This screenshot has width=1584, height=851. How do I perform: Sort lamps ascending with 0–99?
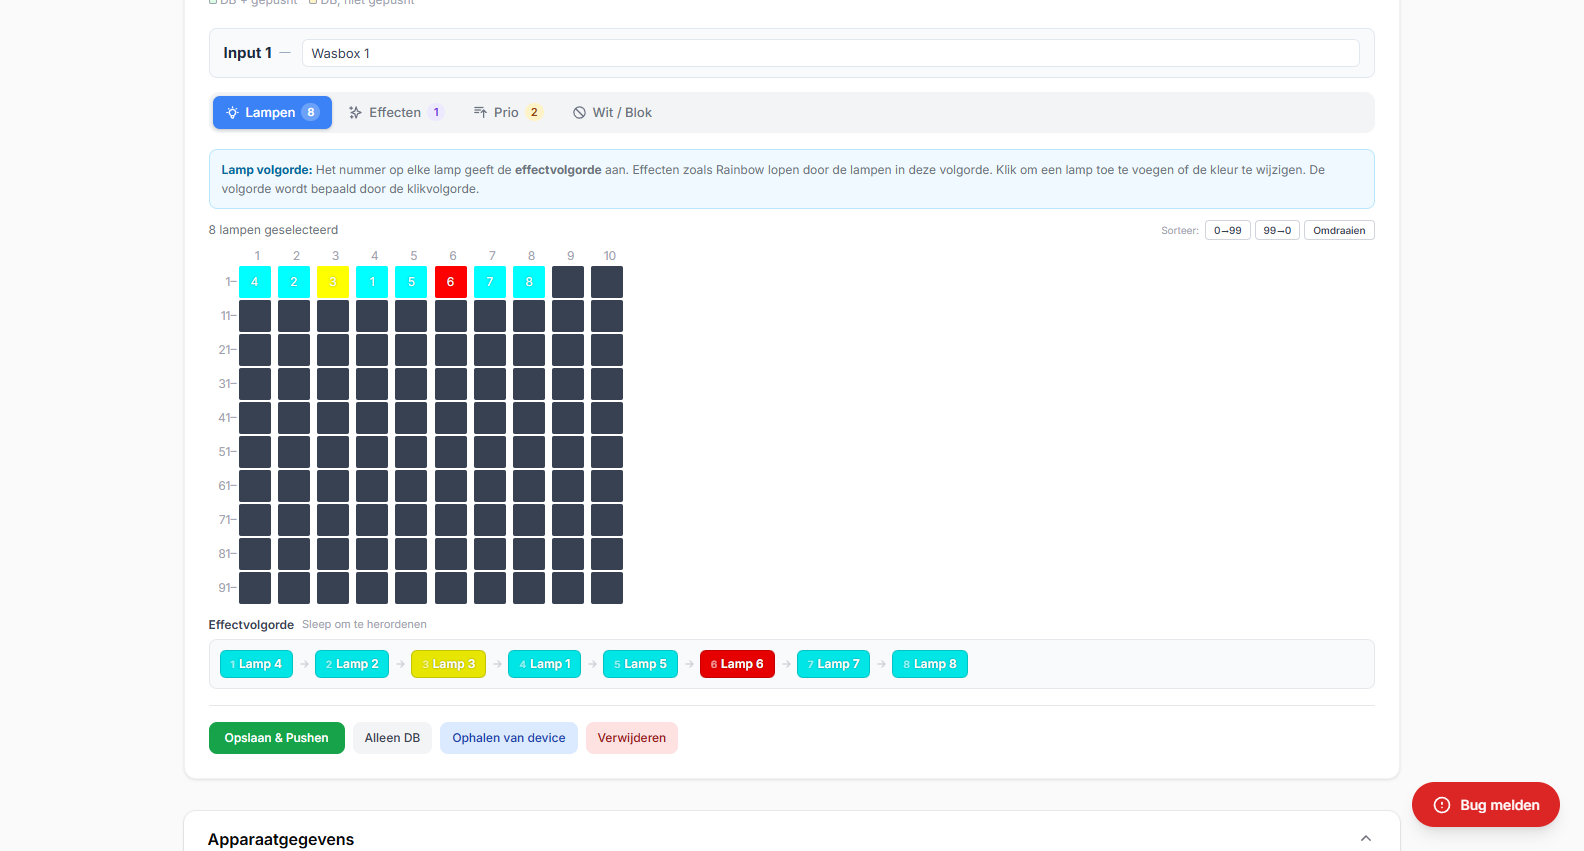pos(1227,230)
